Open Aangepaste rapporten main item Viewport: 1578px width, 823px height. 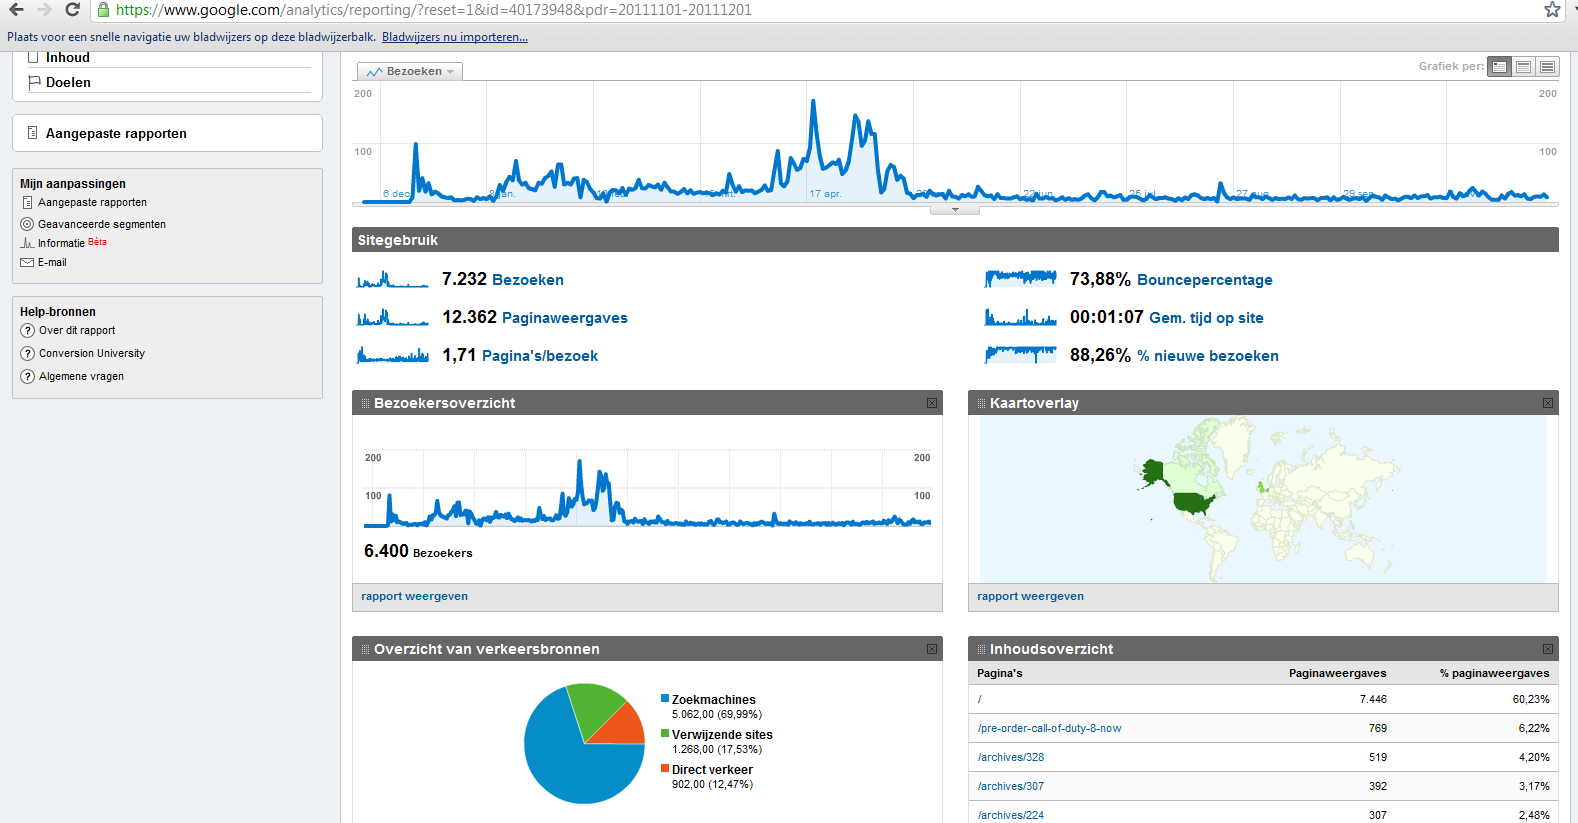coord(116,133)
